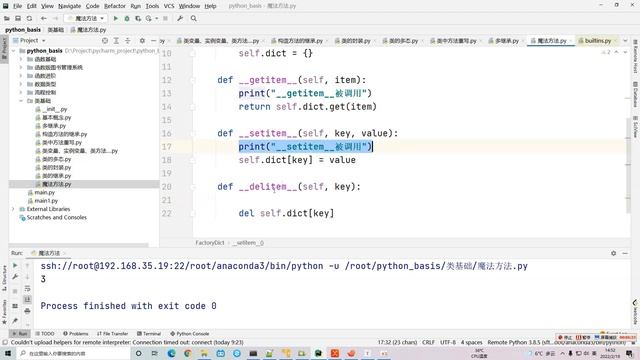Open Run panel gear settings

613,253
